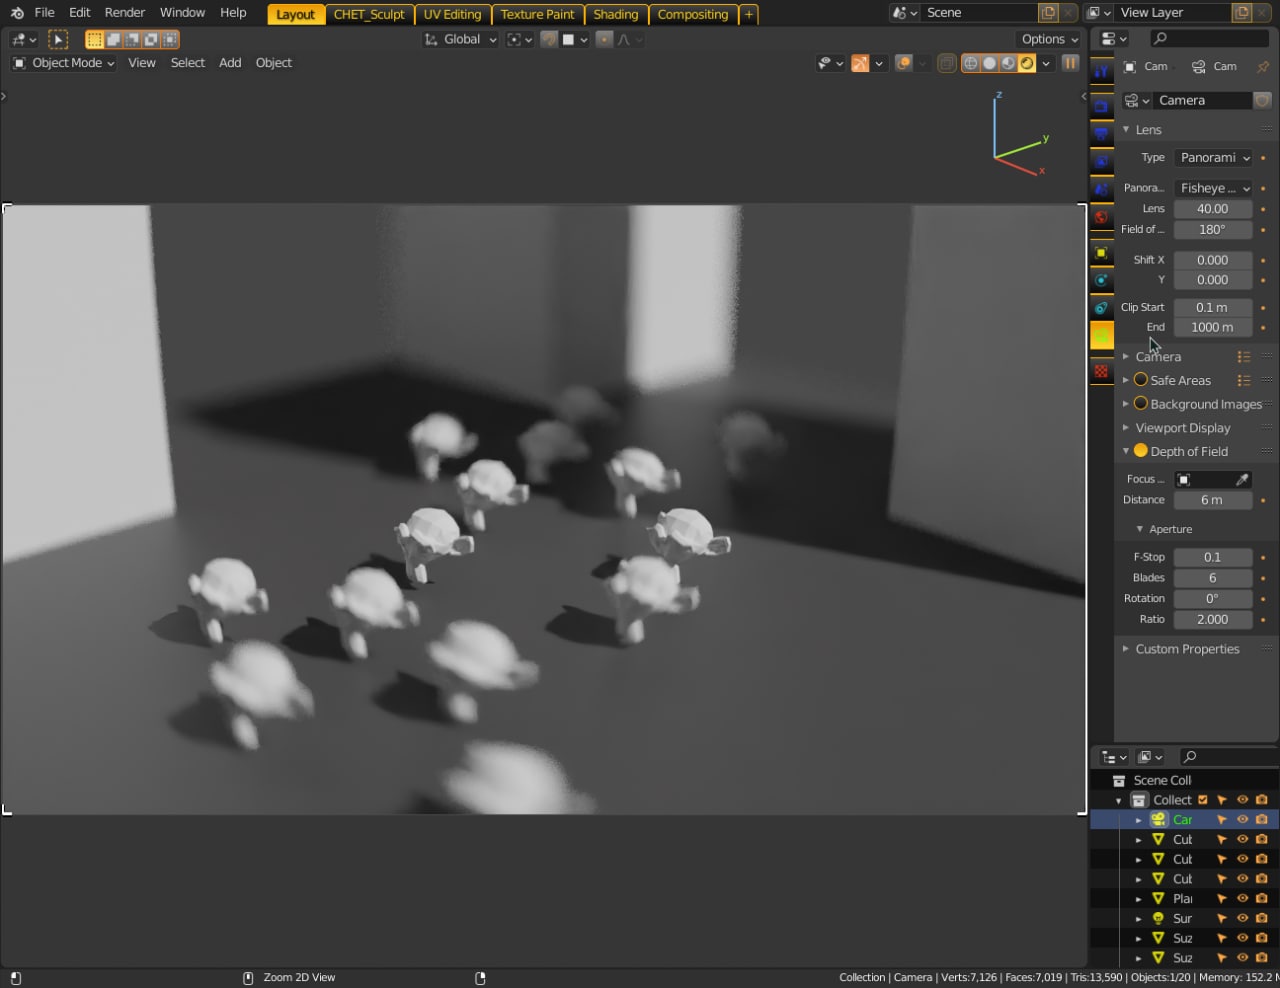Image resolution: width=1280 pixels, height=988 pixels.
Task: Adjust the Field of View 180° field
Action: tap(1213, 229)
